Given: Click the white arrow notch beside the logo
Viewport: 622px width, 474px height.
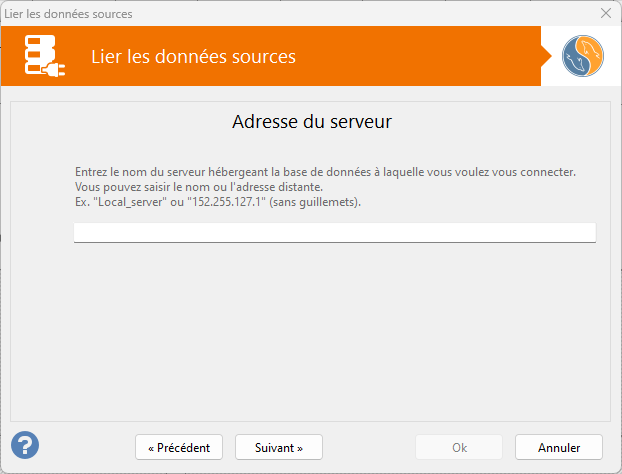Looking at the screenshot, I should point(547,57).
